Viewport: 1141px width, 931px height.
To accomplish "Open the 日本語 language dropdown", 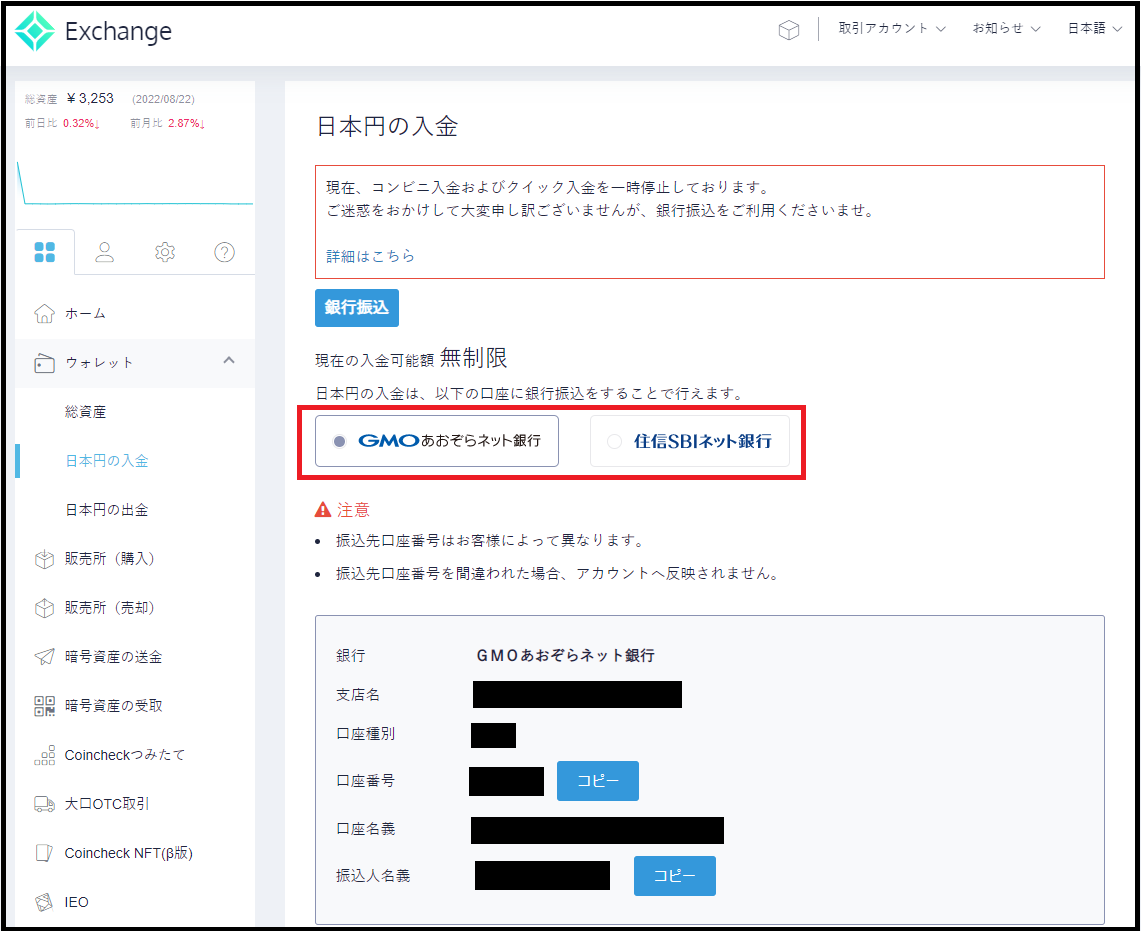I will (1093, 28).
